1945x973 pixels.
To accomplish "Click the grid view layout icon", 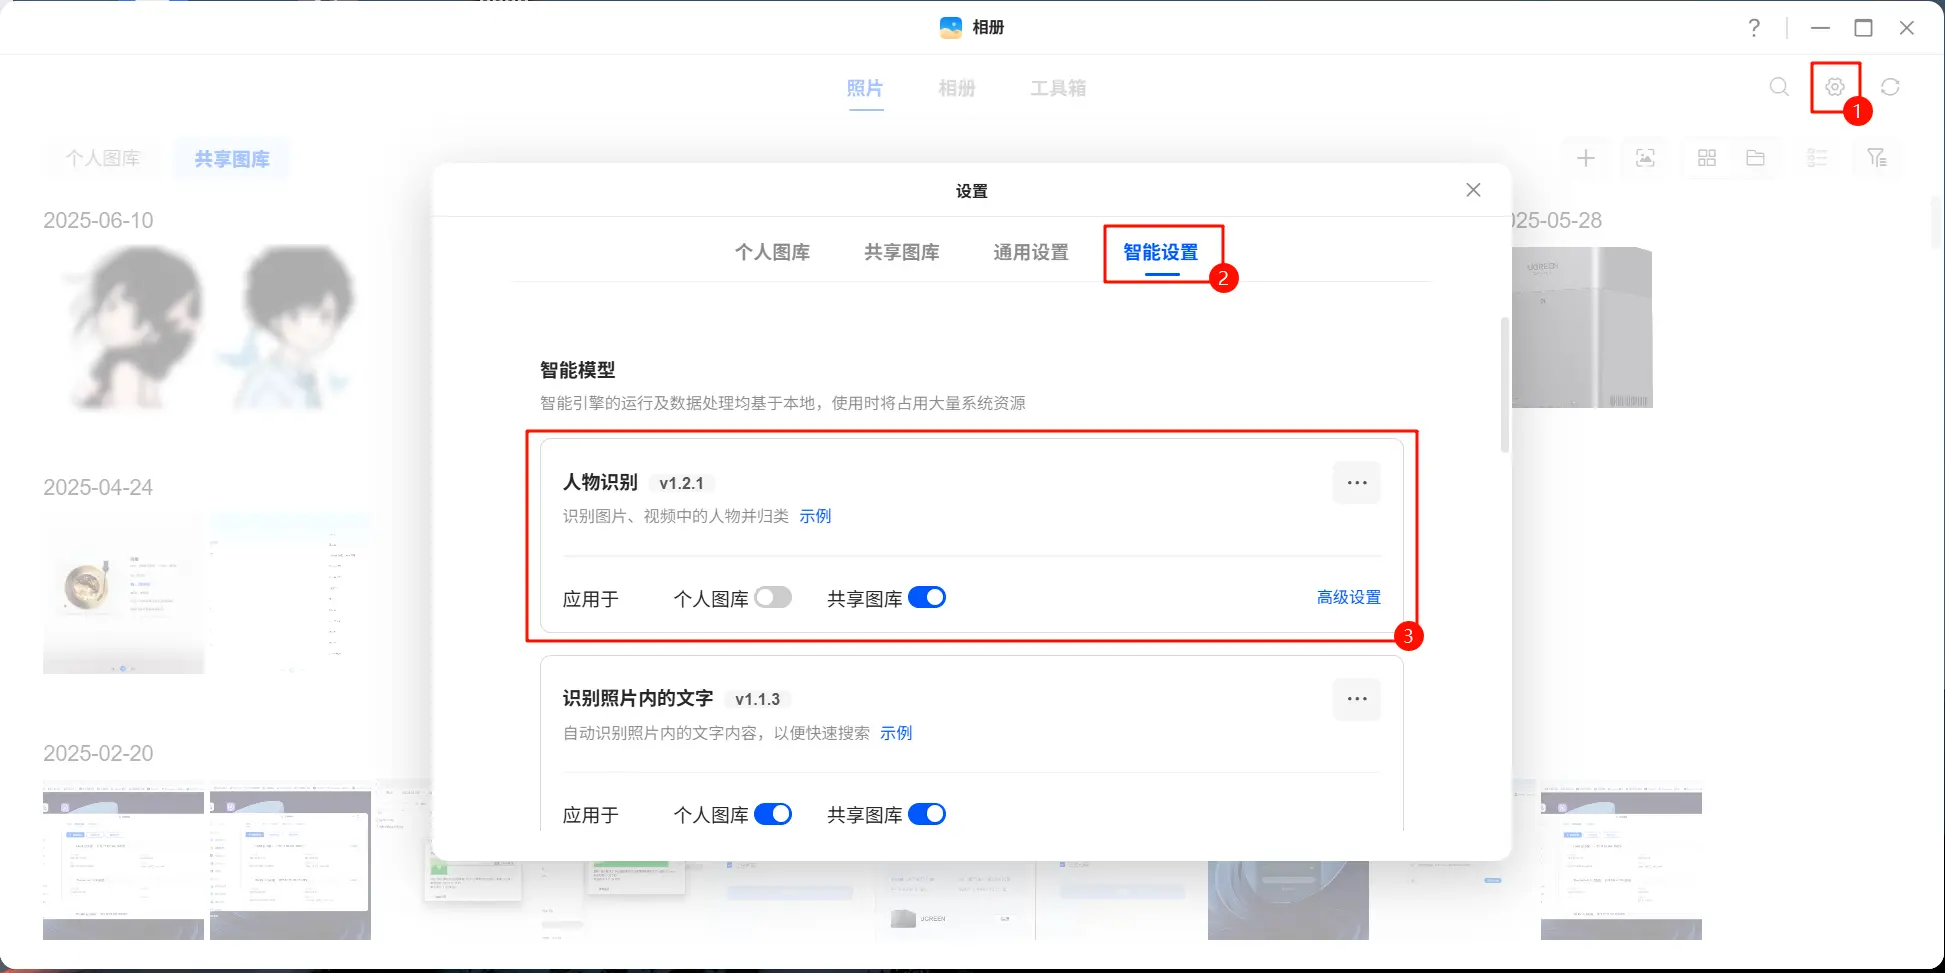I will point(1707,158).
